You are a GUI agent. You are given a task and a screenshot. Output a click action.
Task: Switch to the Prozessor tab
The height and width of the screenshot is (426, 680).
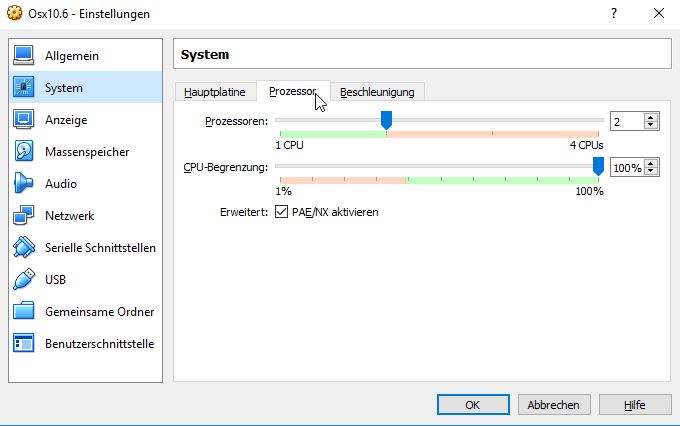tap(293, 91)
